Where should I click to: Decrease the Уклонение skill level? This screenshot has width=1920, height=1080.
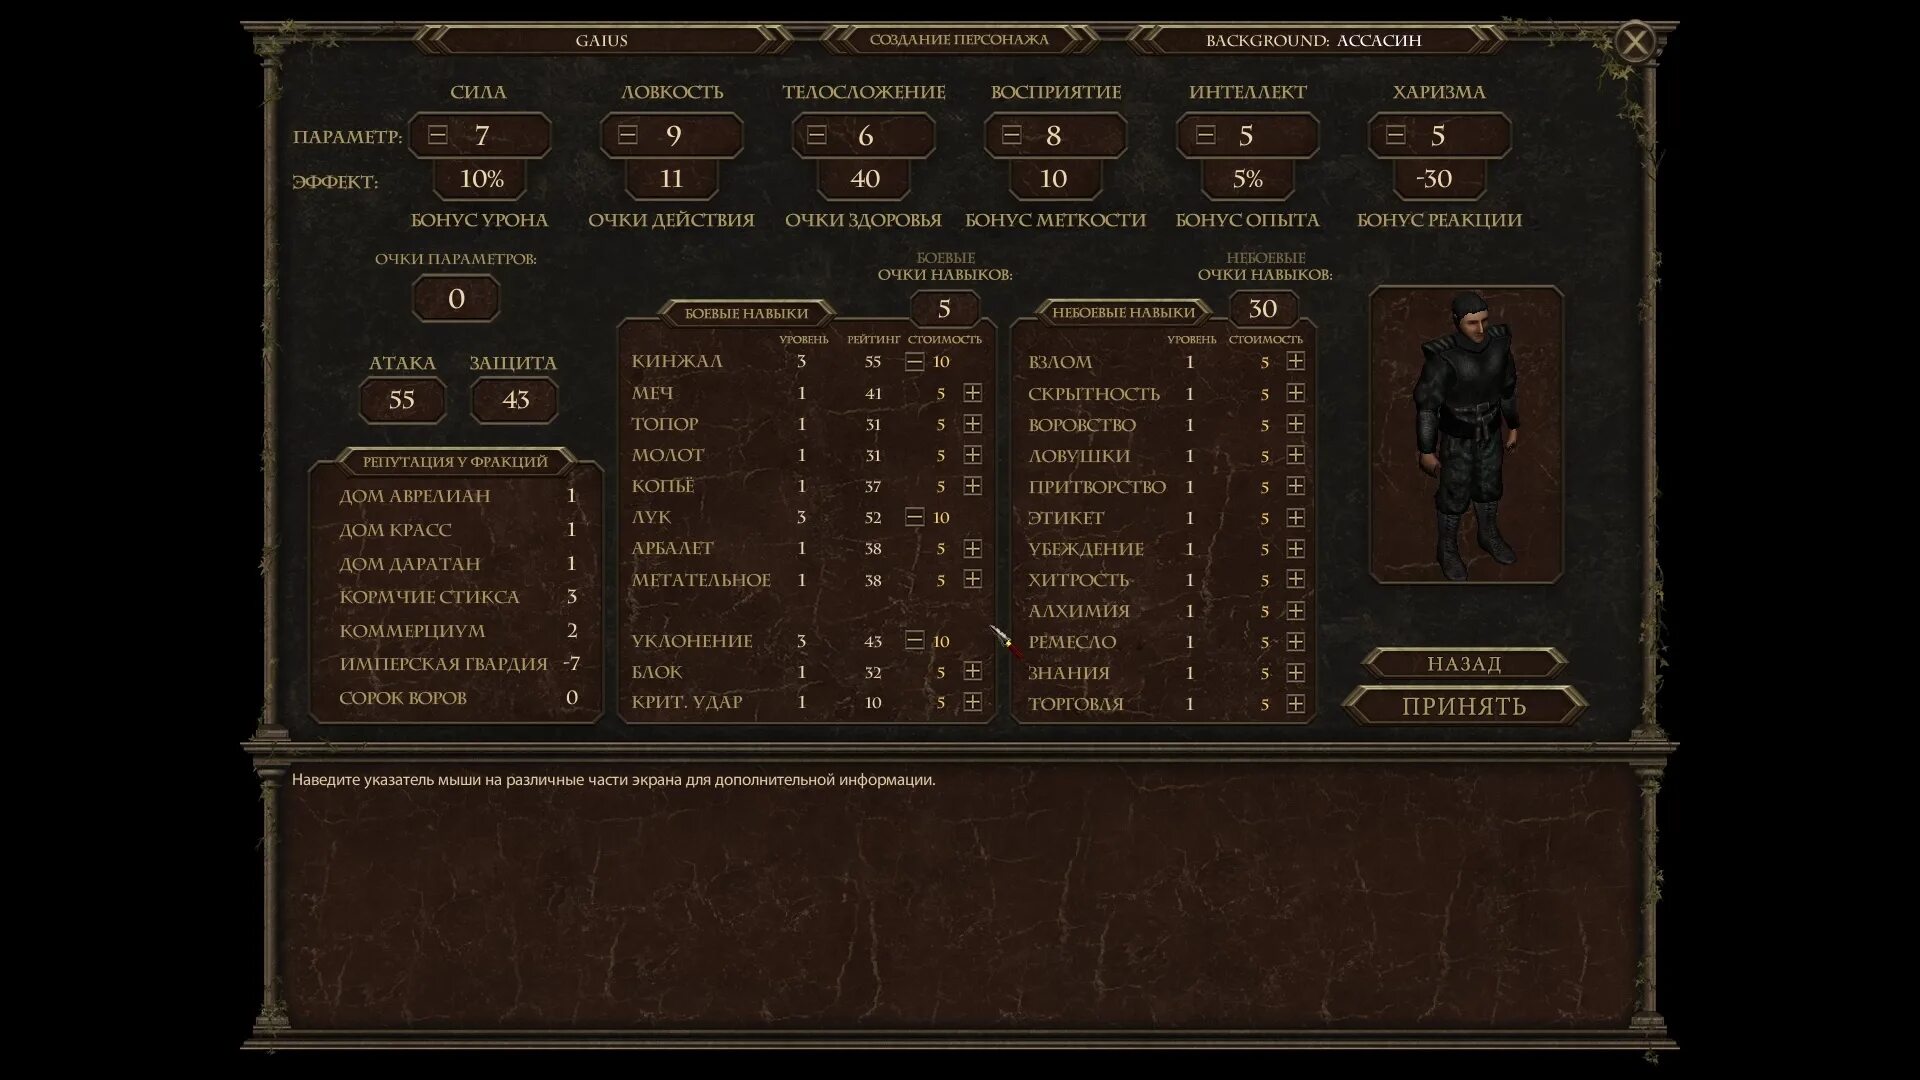[914, 641]
